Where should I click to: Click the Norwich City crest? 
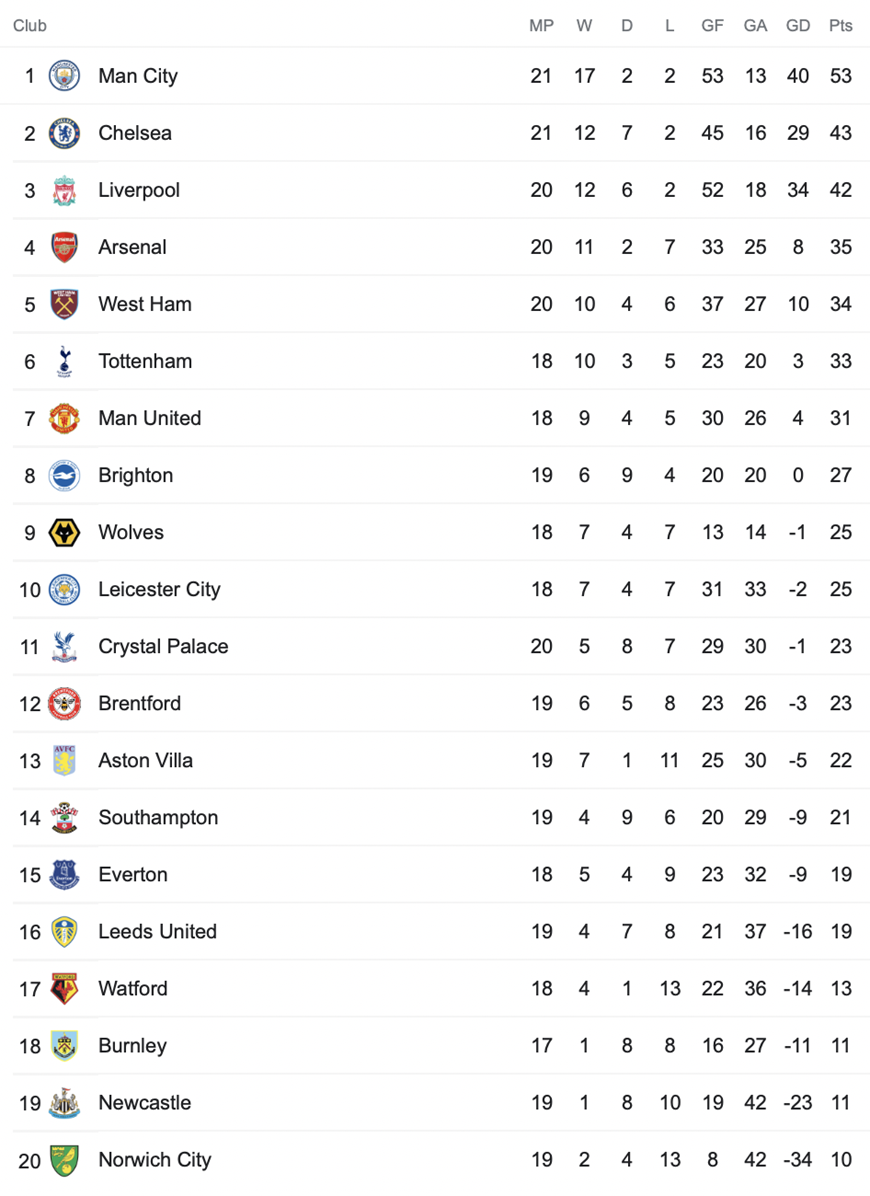point(64,1159)
